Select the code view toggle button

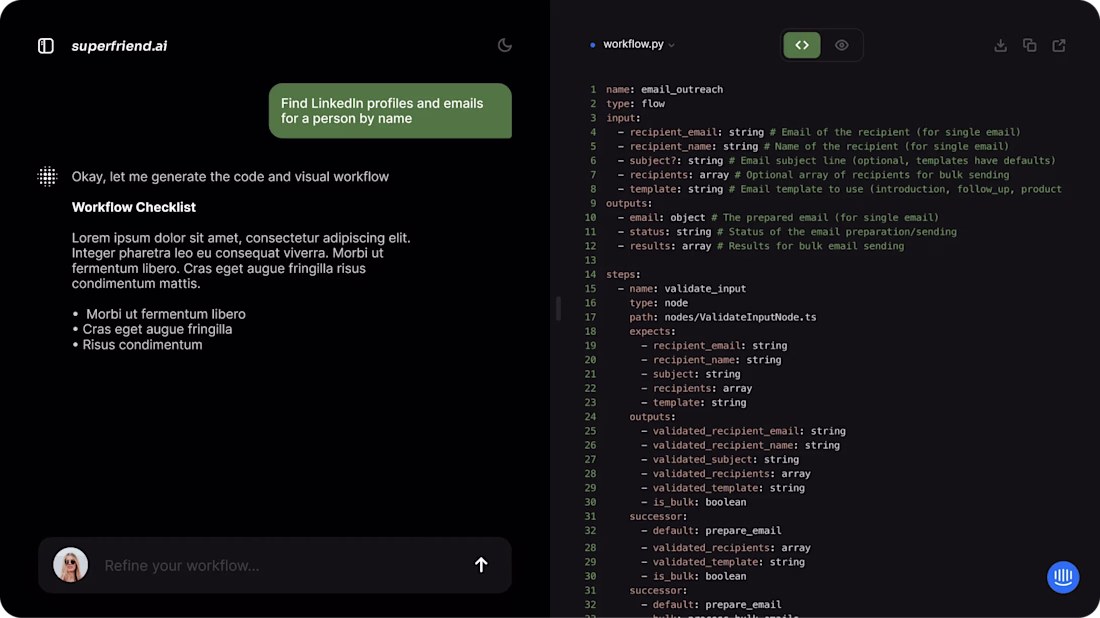point(801,45)
